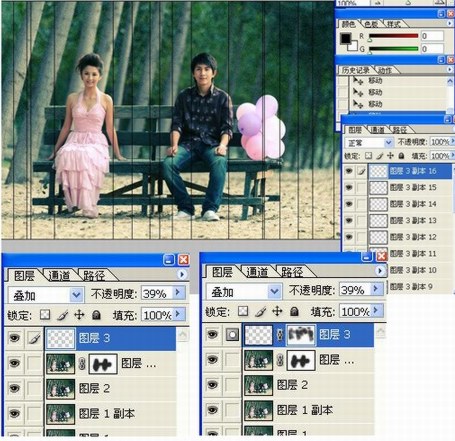Switch to 通道 tab in left panel

(59, 275)
